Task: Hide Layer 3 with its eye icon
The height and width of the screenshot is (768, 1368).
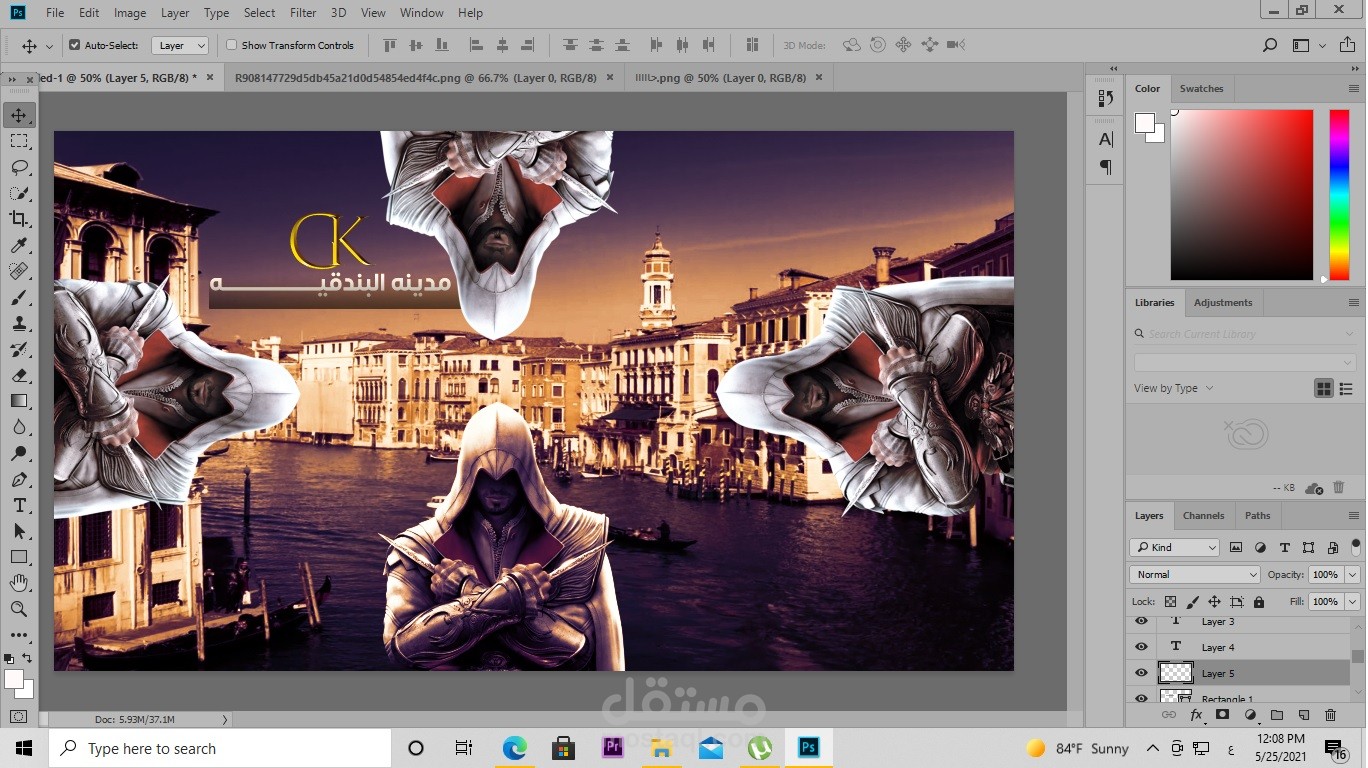Action: pos(1141,621)
